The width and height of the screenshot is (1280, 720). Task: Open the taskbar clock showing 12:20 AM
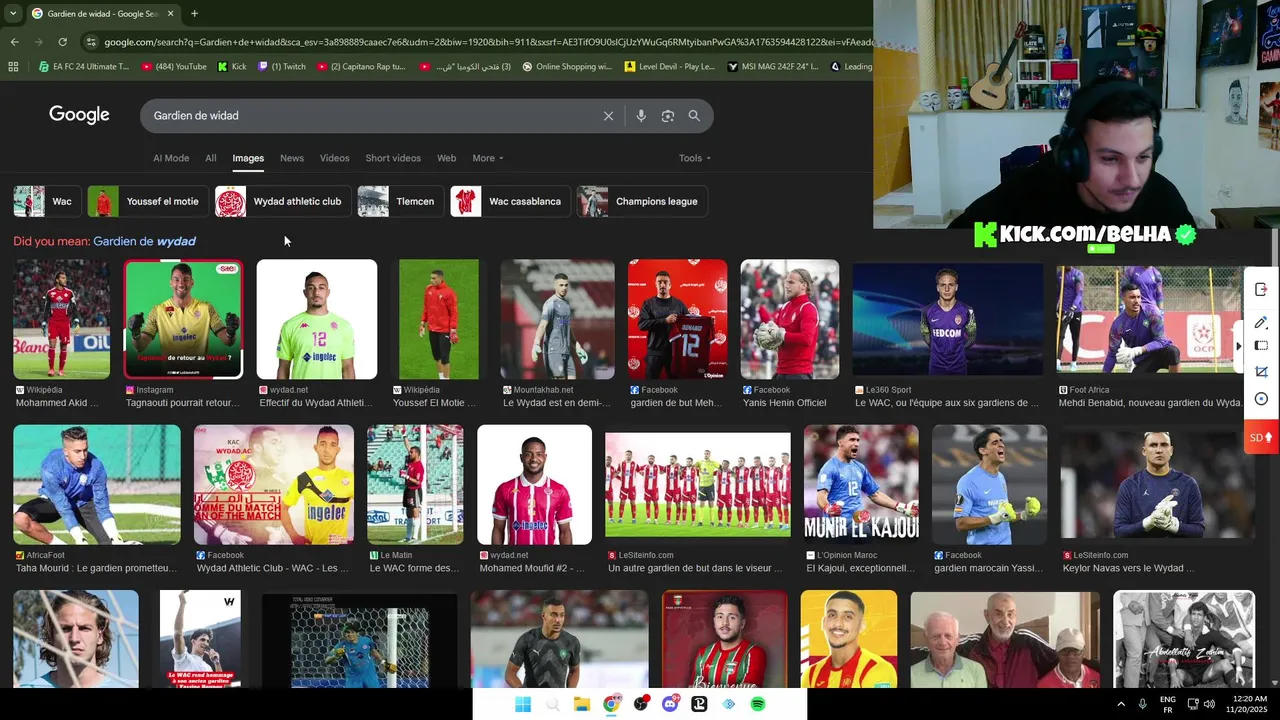1250,704
